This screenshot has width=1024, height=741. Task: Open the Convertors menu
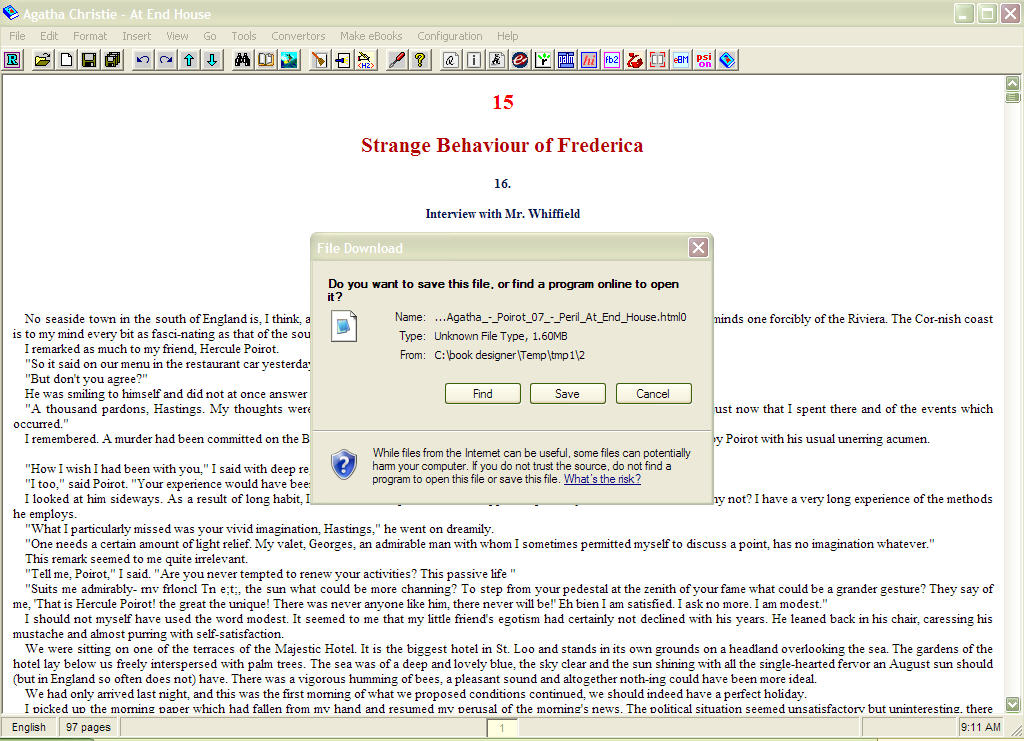[298, 36]
